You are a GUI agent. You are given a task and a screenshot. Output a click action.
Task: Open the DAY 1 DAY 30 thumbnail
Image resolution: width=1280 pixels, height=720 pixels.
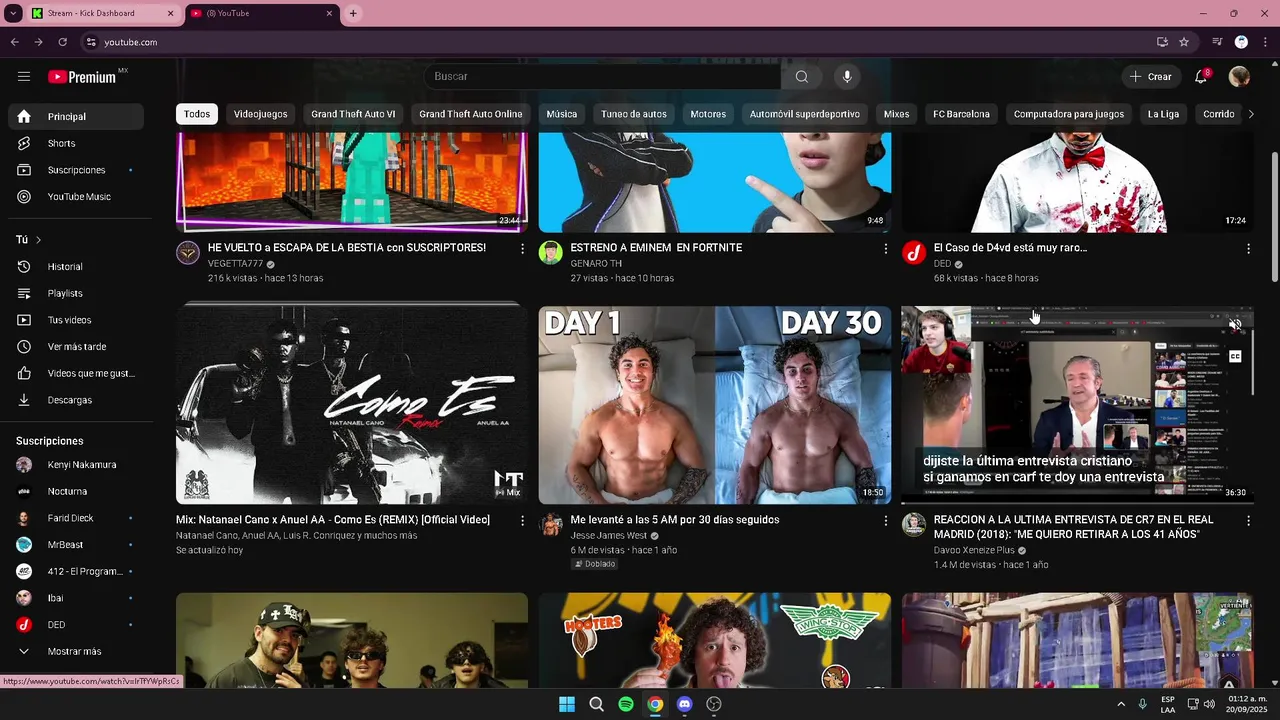[x=715, y=404]
